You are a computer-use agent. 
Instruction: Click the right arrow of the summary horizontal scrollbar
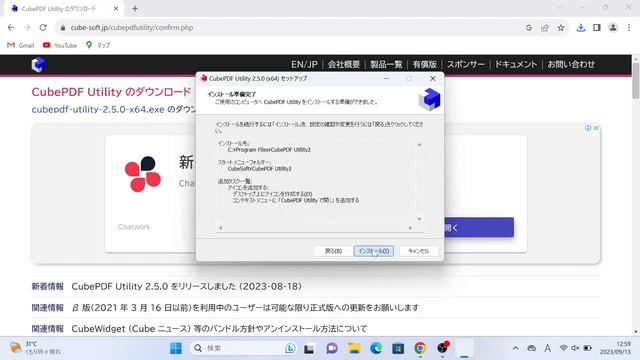click(411, 228)
